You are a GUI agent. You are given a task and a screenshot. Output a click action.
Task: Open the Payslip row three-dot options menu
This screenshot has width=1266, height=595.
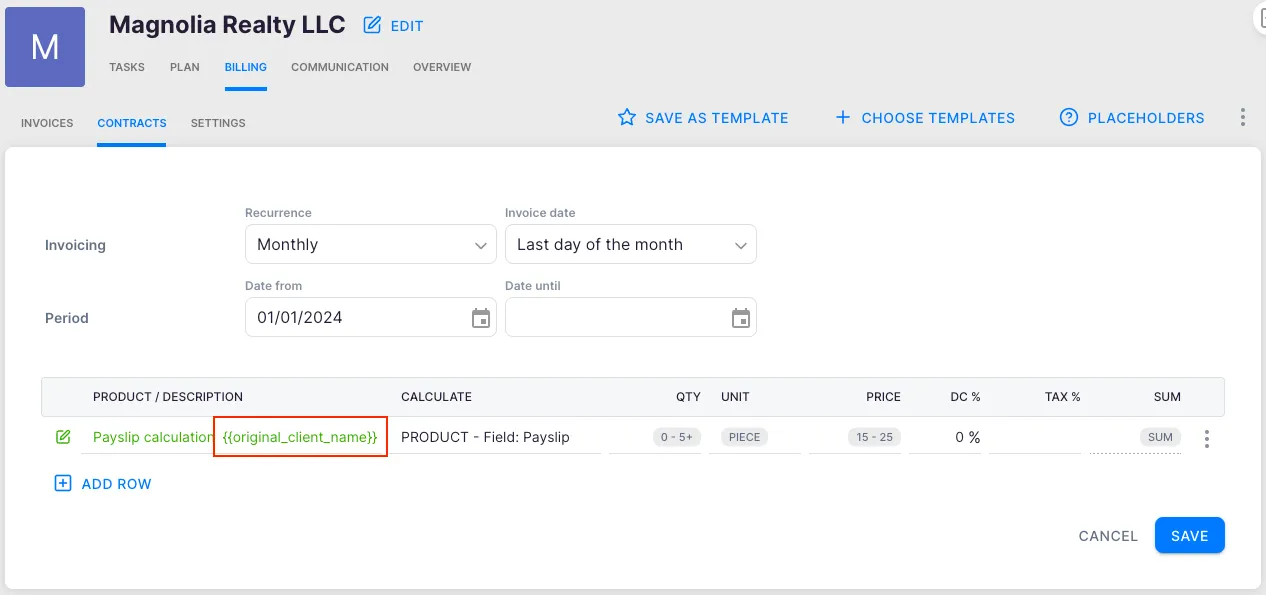pos(1207,438)
